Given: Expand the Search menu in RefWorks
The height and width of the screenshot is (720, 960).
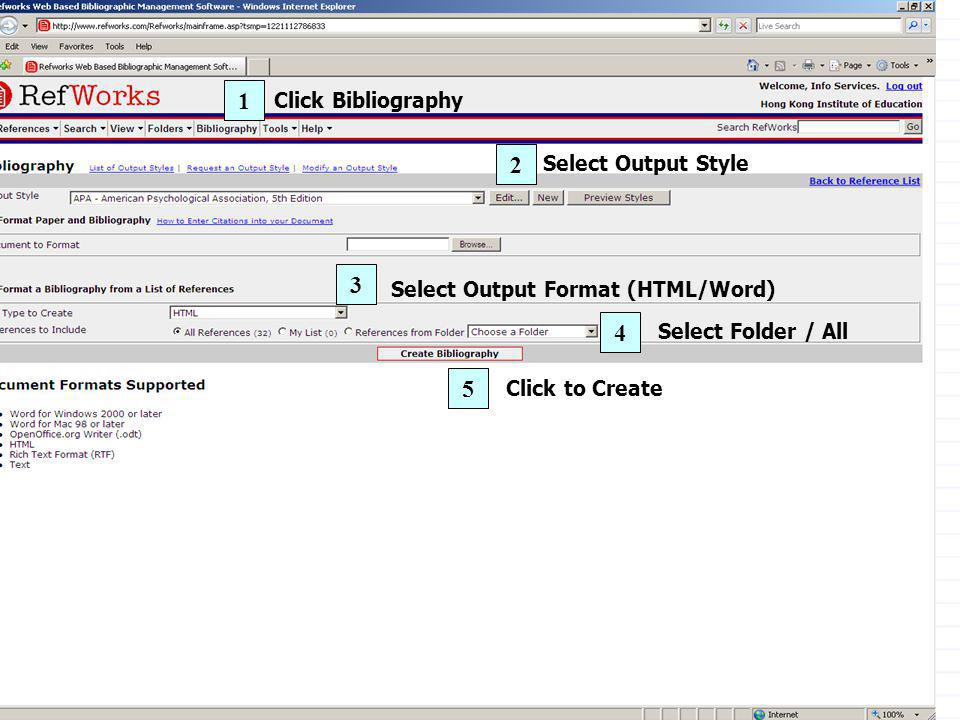Looking at the screenshot, I should coord(84,129).
